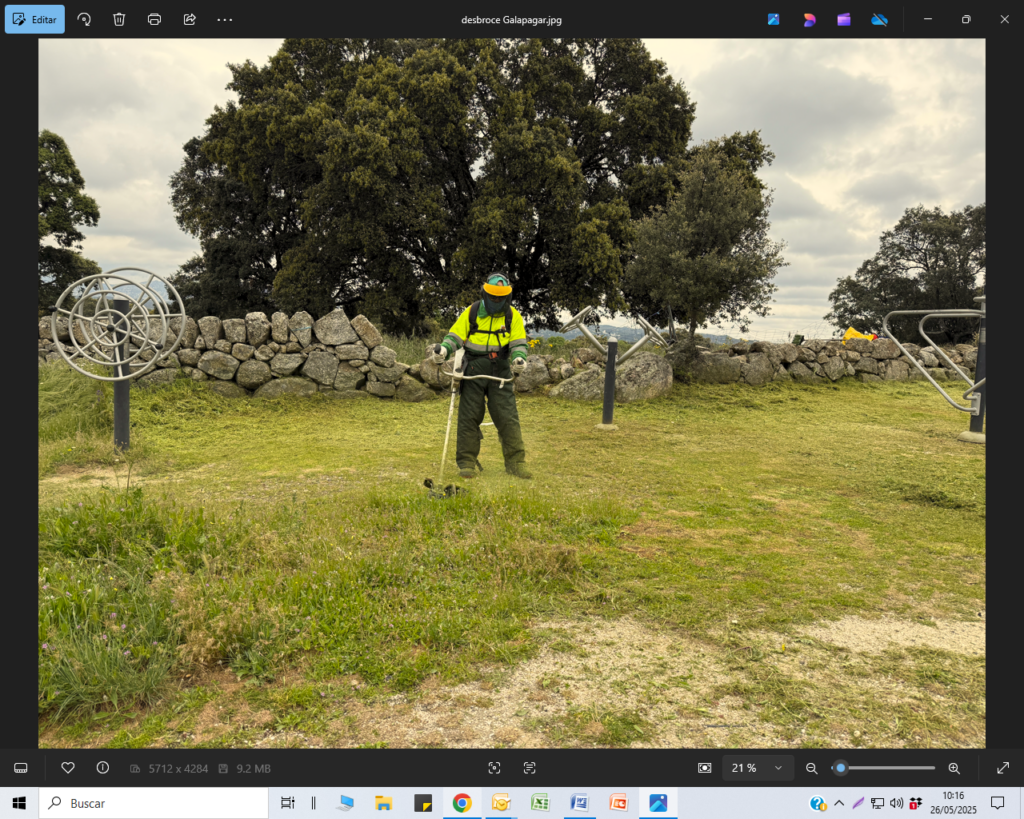Restore down the Photos window
The height and width of the screenshot is (819, 1024).
click(x=966, y=20)
